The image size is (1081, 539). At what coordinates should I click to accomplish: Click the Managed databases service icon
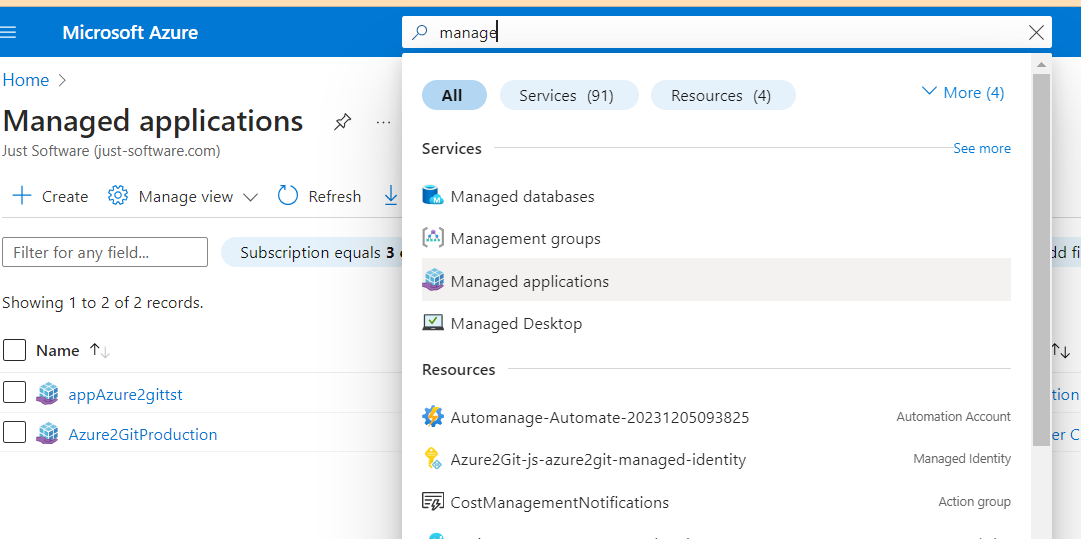432,196
